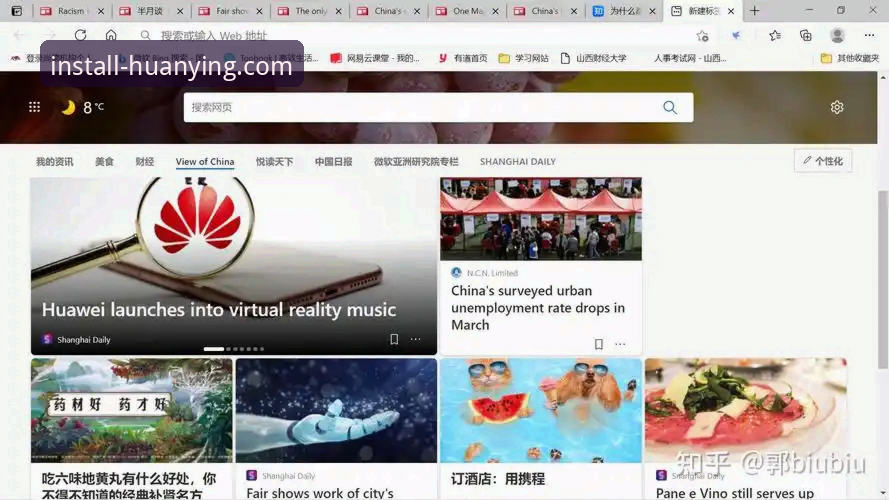Bookmark the China unemployment rate article
The height and width of the screenshot is (500, 889).
(599, 344)
